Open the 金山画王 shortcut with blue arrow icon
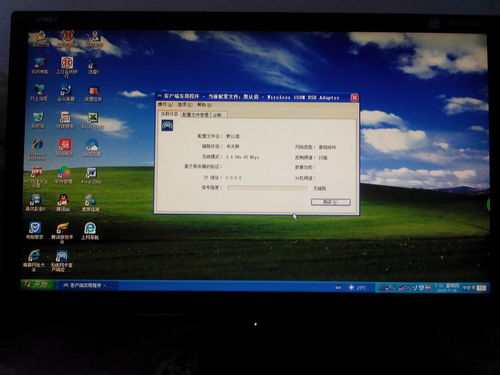The height and width of the screenshot is (375, 500). click(66, 93)
